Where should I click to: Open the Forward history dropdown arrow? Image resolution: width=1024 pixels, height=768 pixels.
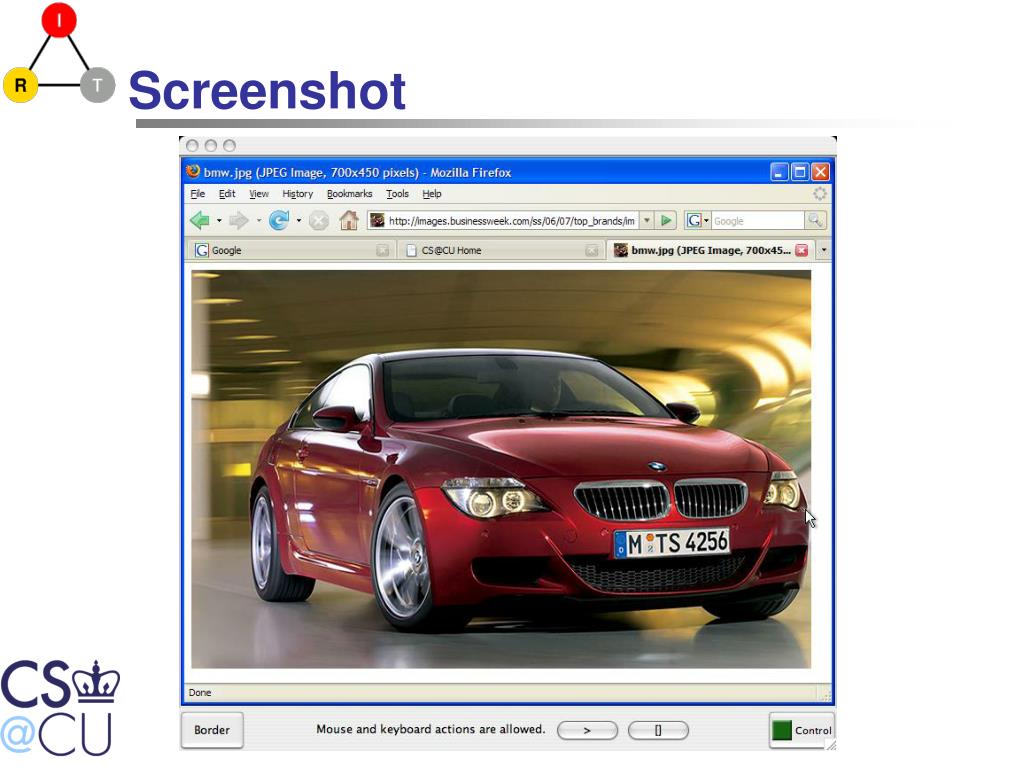pyautogui.click(x=259, y=221)
